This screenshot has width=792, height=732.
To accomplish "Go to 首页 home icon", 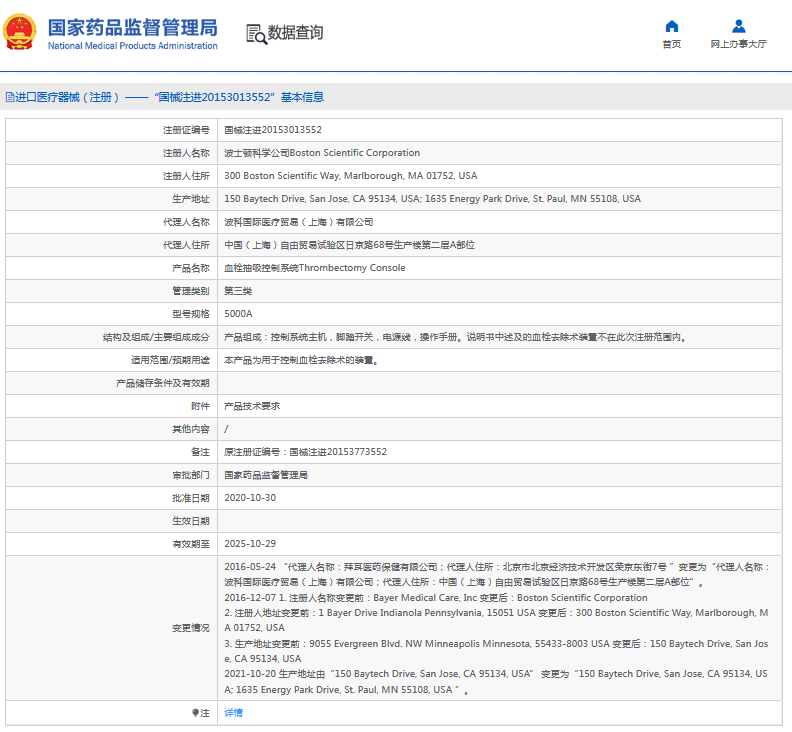I will tap(672, 26).
